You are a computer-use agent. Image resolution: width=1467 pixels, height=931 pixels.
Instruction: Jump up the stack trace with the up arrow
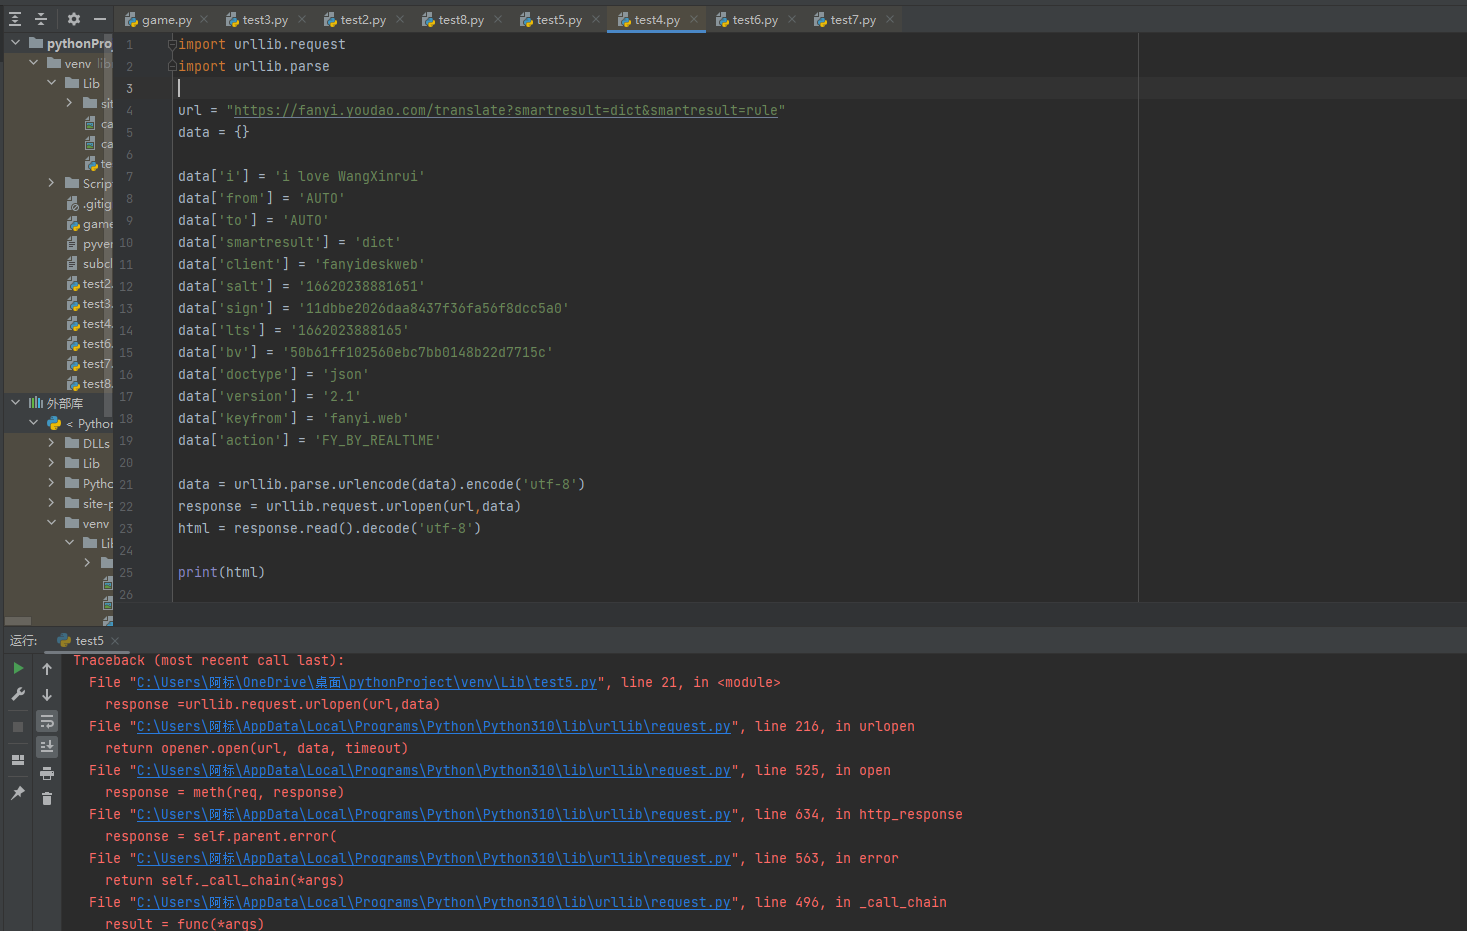(47, 669)
